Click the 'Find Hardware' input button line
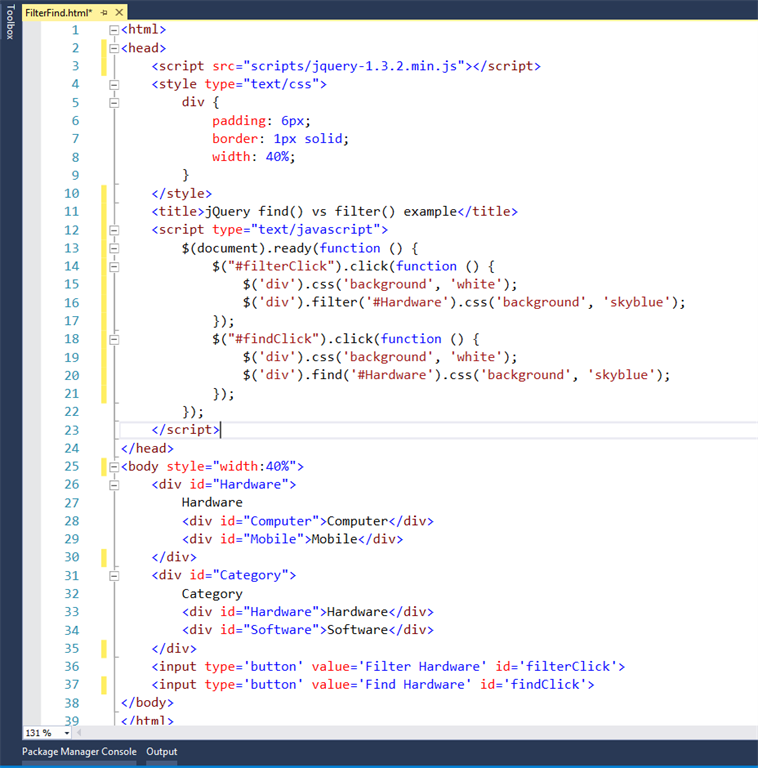The height and width of the screenshot is (768, 758). [x=373, y=685]
